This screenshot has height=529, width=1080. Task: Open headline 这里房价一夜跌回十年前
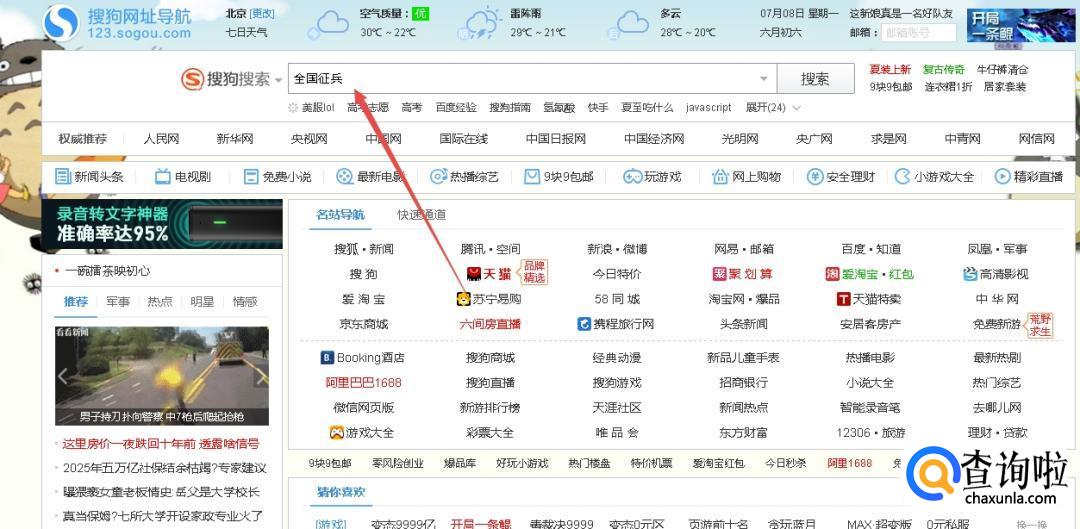pos(161,444)
